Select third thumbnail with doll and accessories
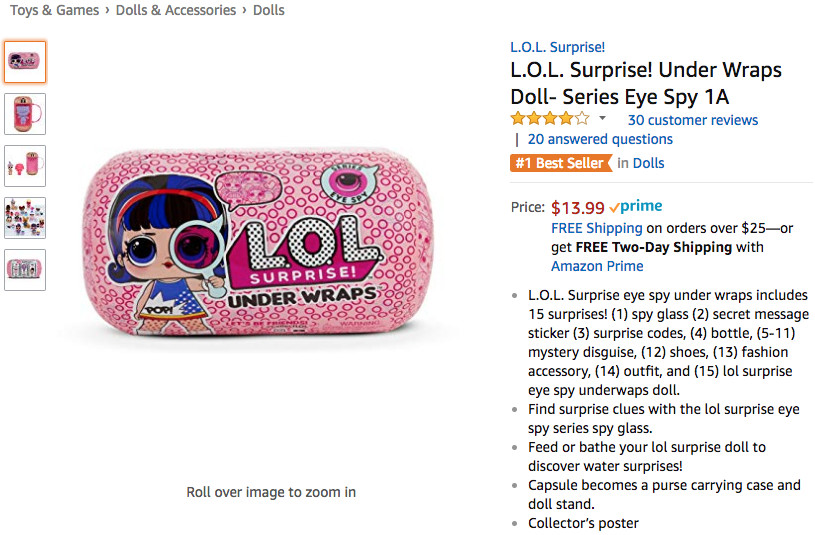Screen dimensions: 815x535 pos(25,166)
